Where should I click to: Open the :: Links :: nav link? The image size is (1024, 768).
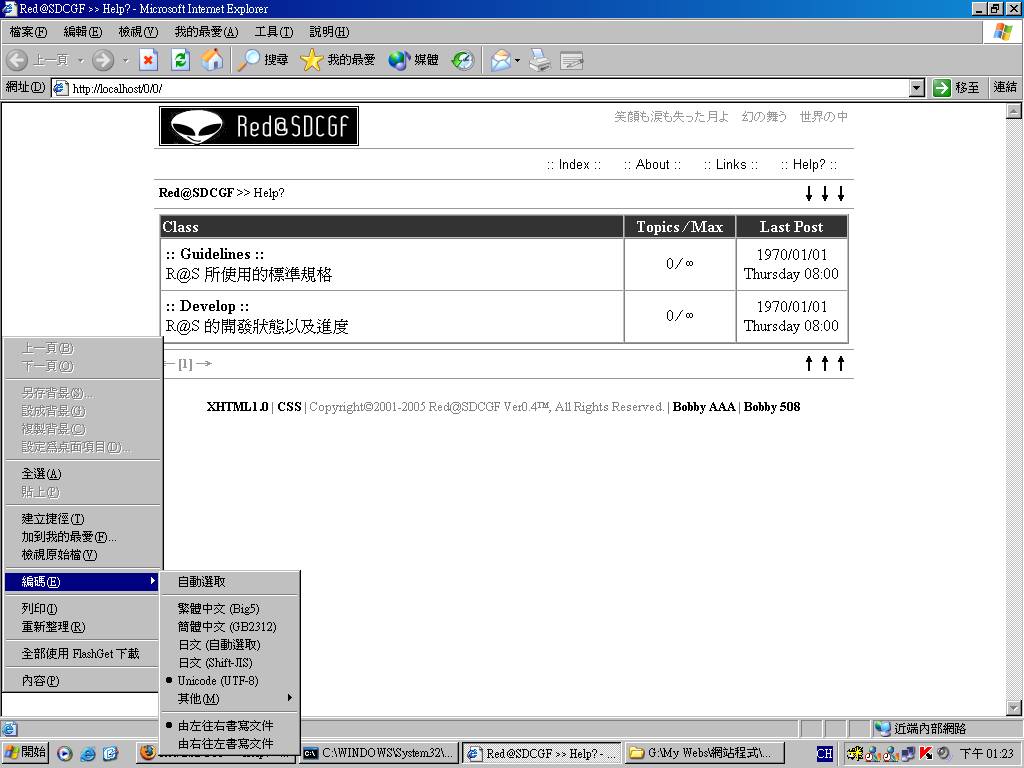(x=731, y=165)
